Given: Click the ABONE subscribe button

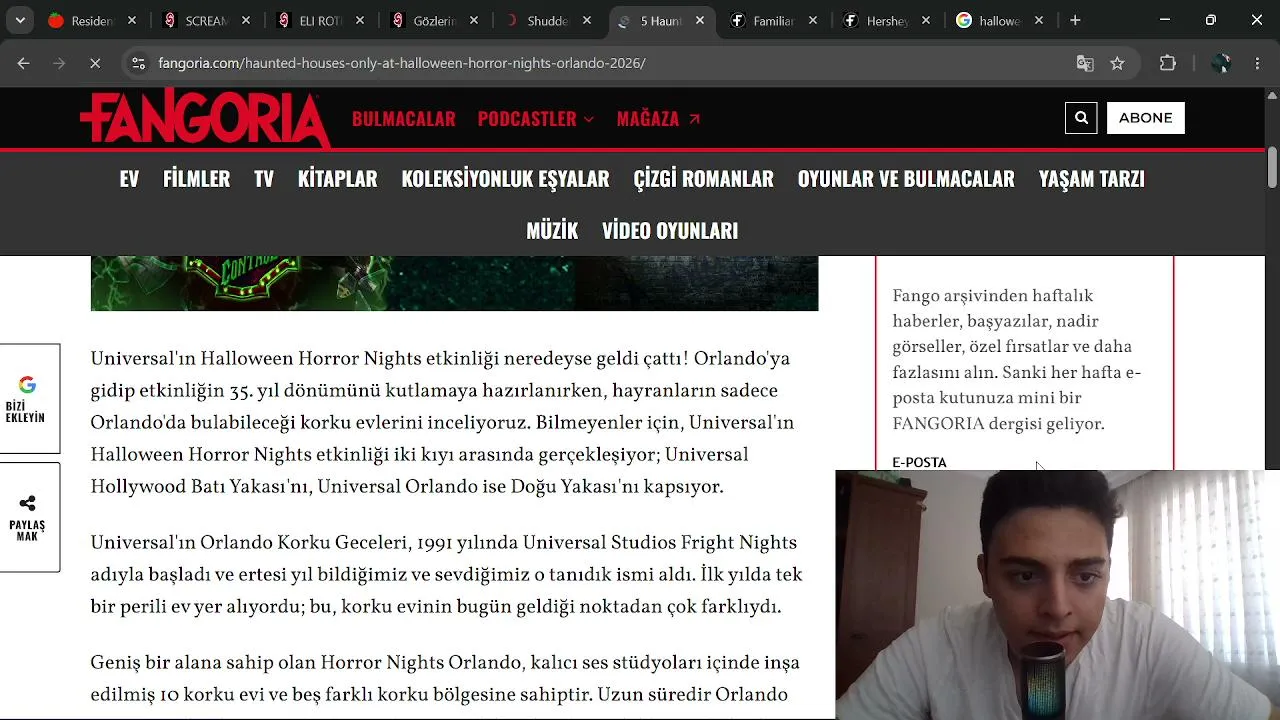Looking at the screenshot, I should tap(1146, 118).
